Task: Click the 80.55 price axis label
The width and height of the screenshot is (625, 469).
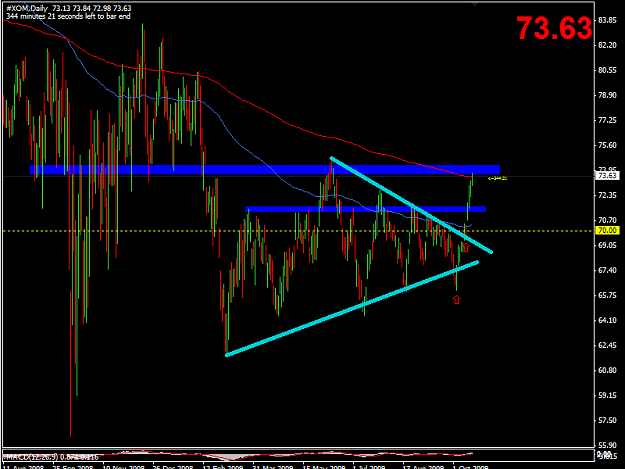Action: (x=607, y=70)
